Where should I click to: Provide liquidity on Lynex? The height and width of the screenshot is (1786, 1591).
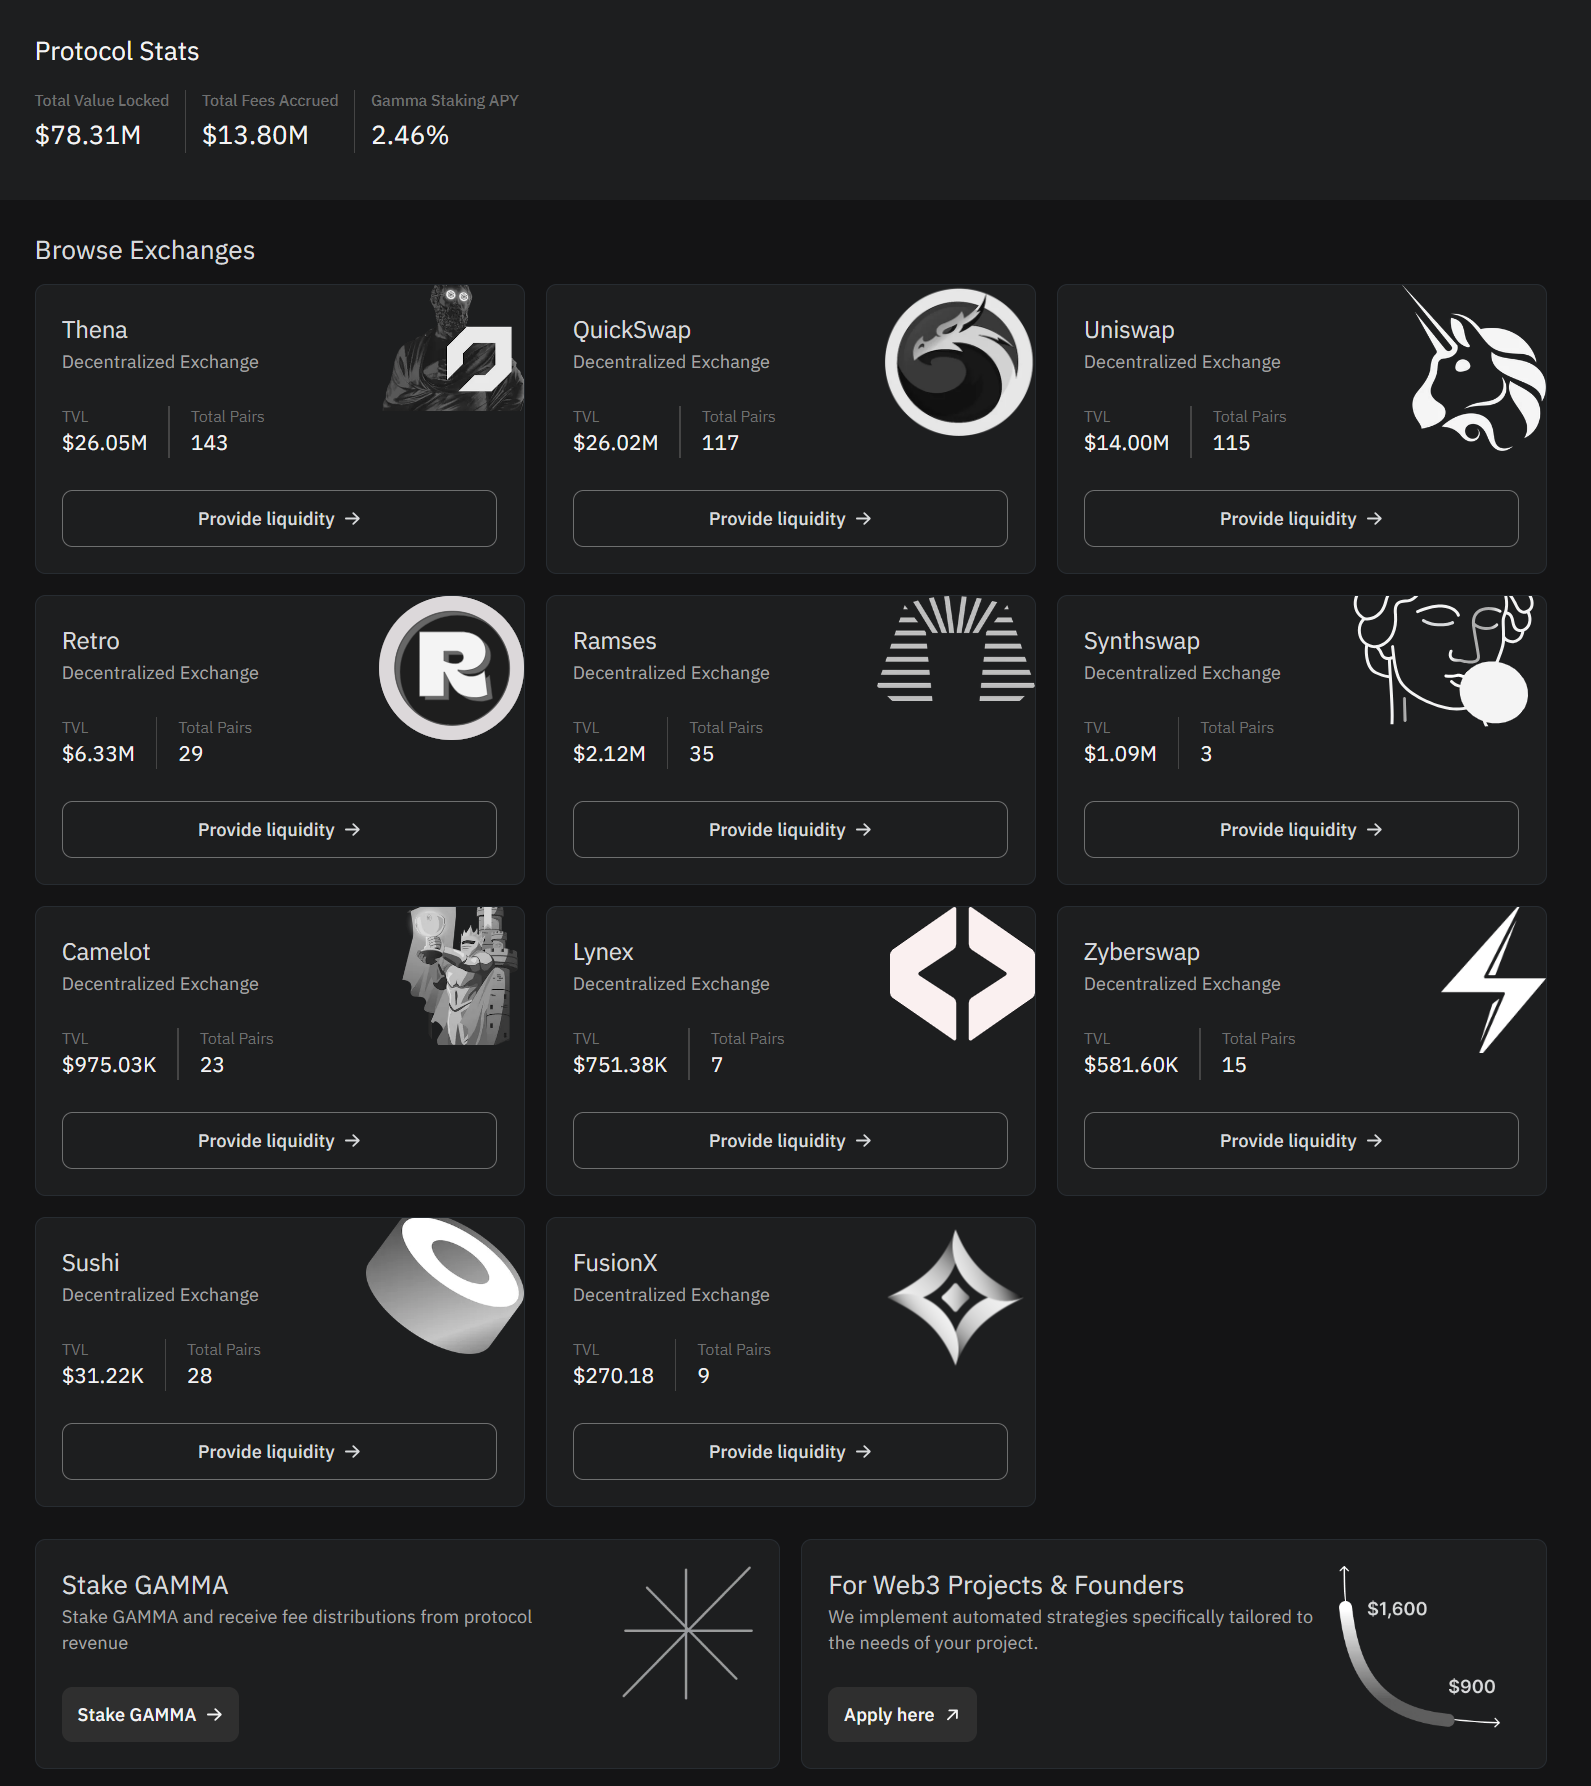(x=790, y=1140)
